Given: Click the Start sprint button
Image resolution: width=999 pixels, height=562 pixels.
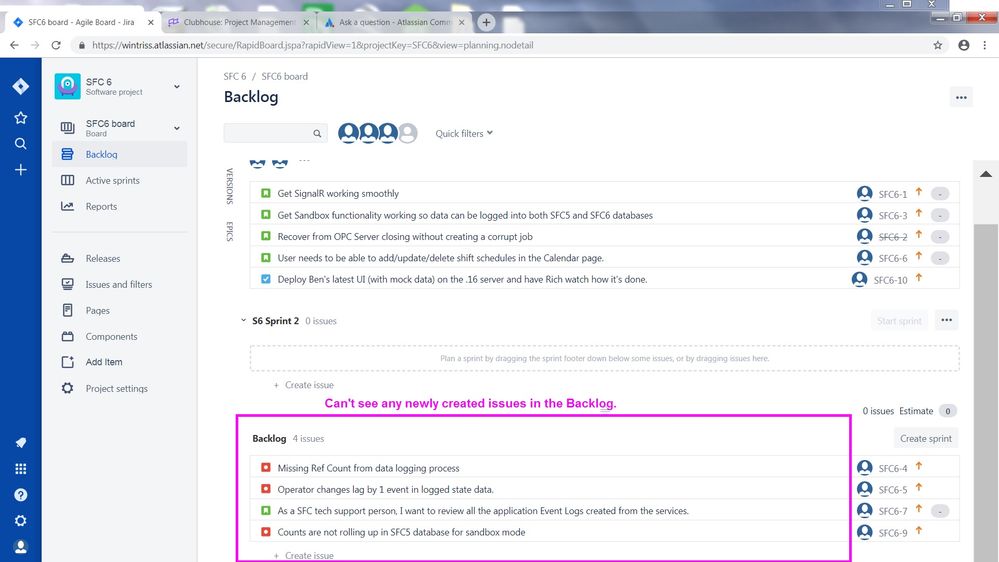Looking at the screenshot, I should point(899,321).
